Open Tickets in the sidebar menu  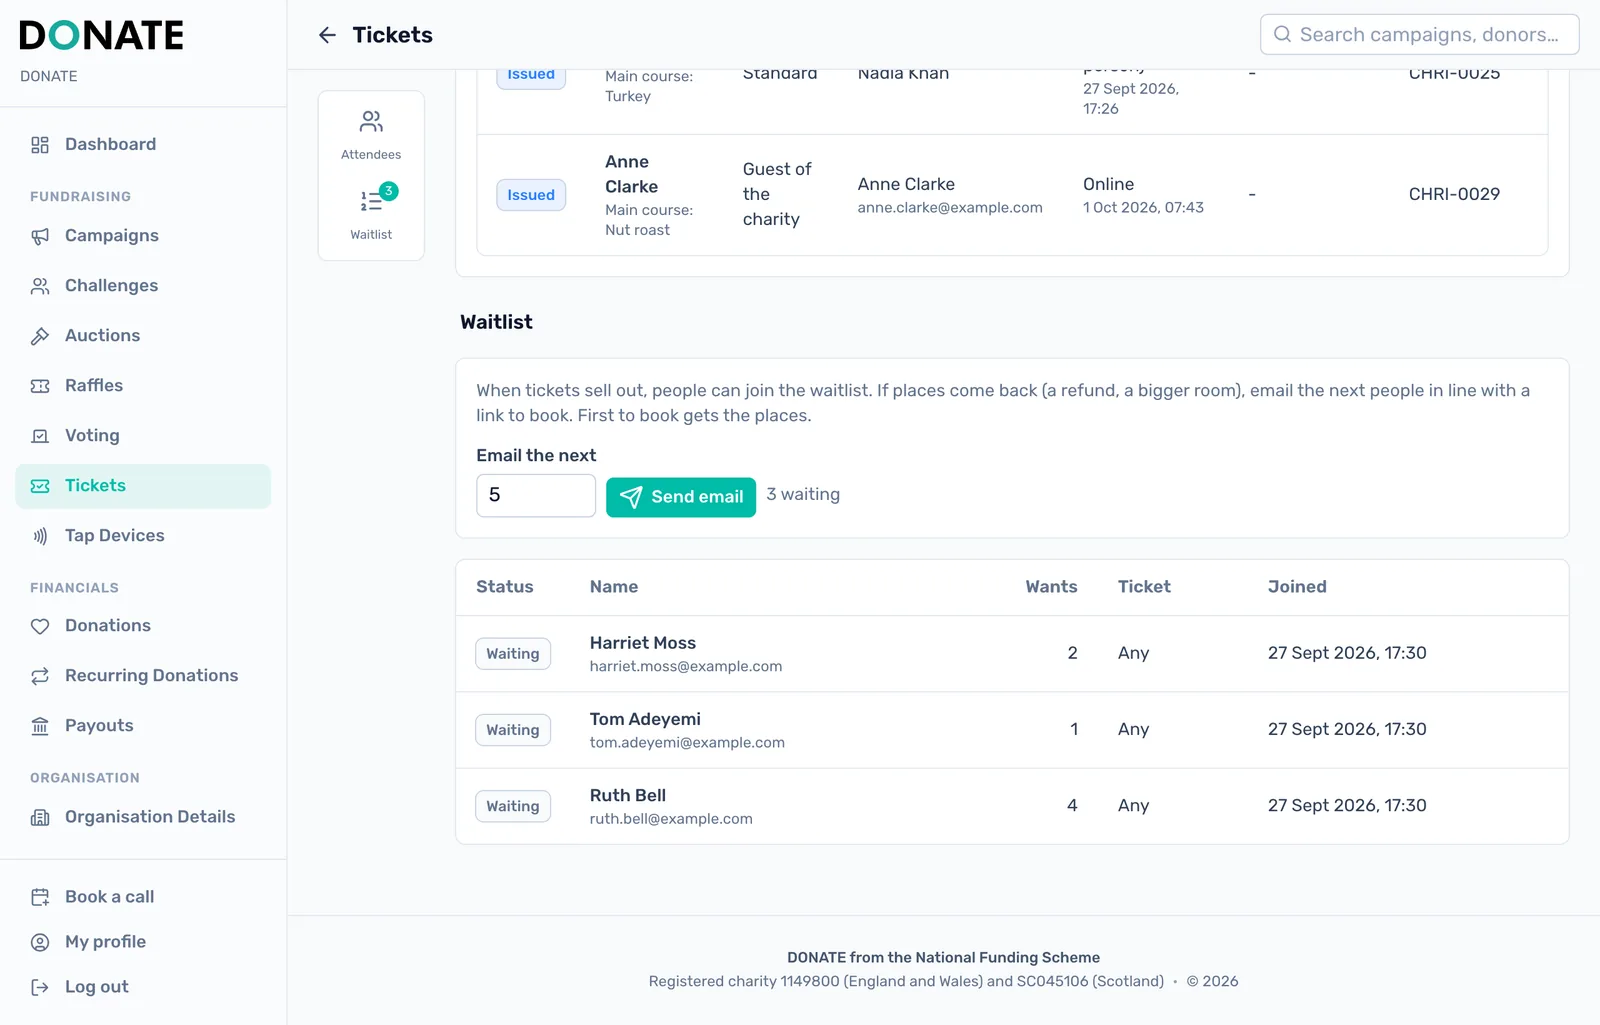(x=143, y=486)
